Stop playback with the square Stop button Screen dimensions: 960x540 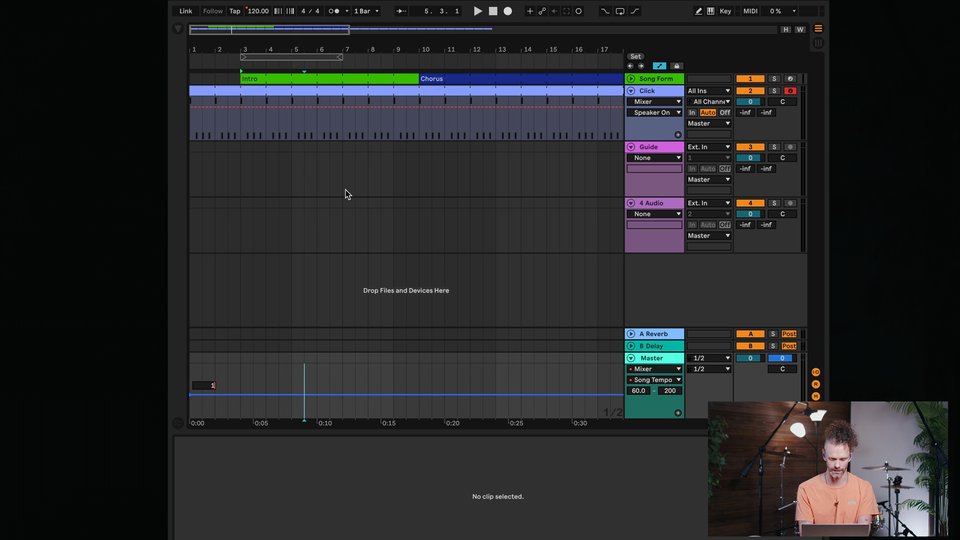click(x=493, y=11)
